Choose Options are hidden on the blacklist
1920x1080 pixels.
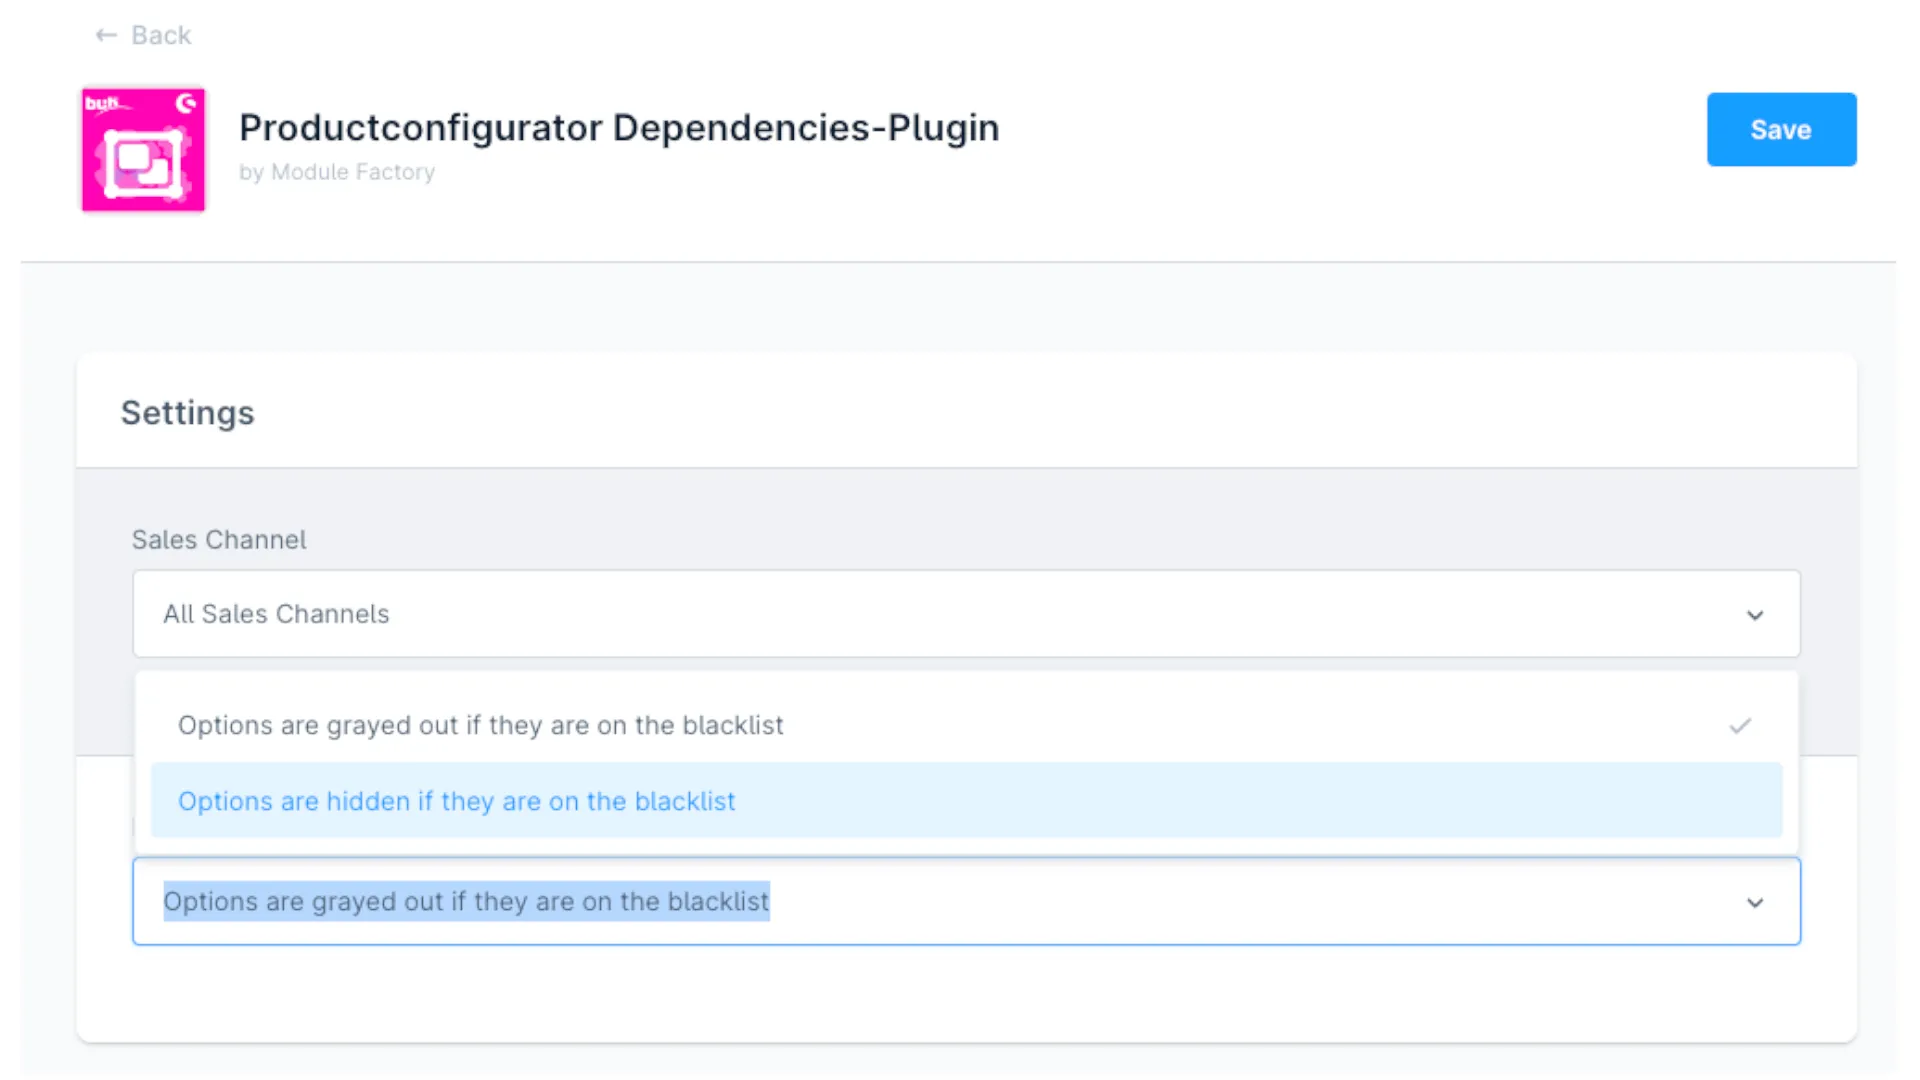[457, 801]
